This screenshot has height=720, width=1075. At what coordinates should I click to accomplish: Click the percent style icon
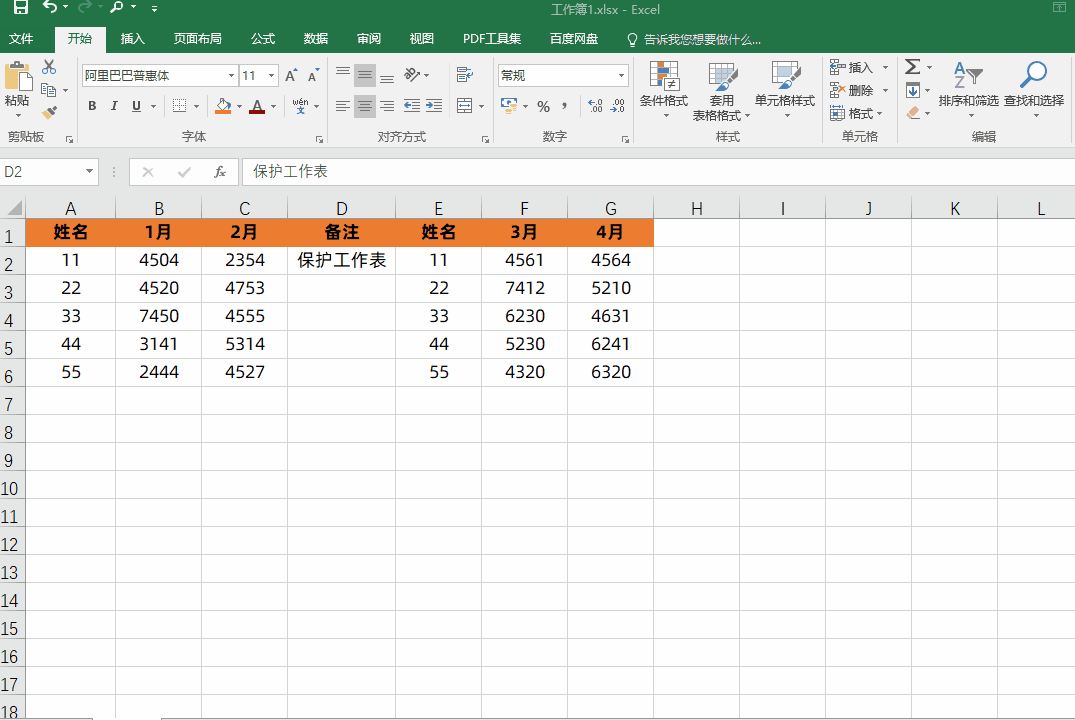point(543,106)
